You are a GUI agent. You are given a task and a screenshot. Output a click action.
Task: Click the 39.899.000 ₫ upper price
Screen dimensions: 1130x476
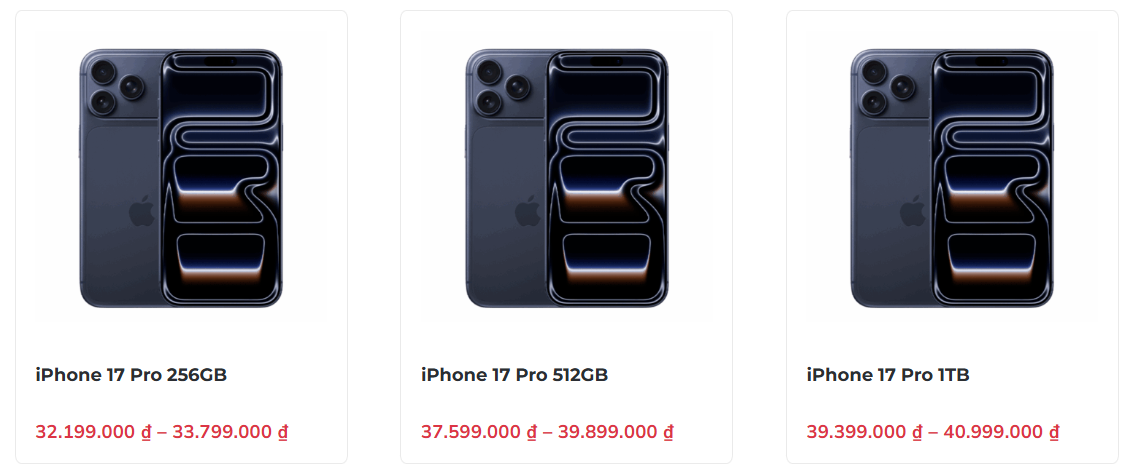(615, 432)
